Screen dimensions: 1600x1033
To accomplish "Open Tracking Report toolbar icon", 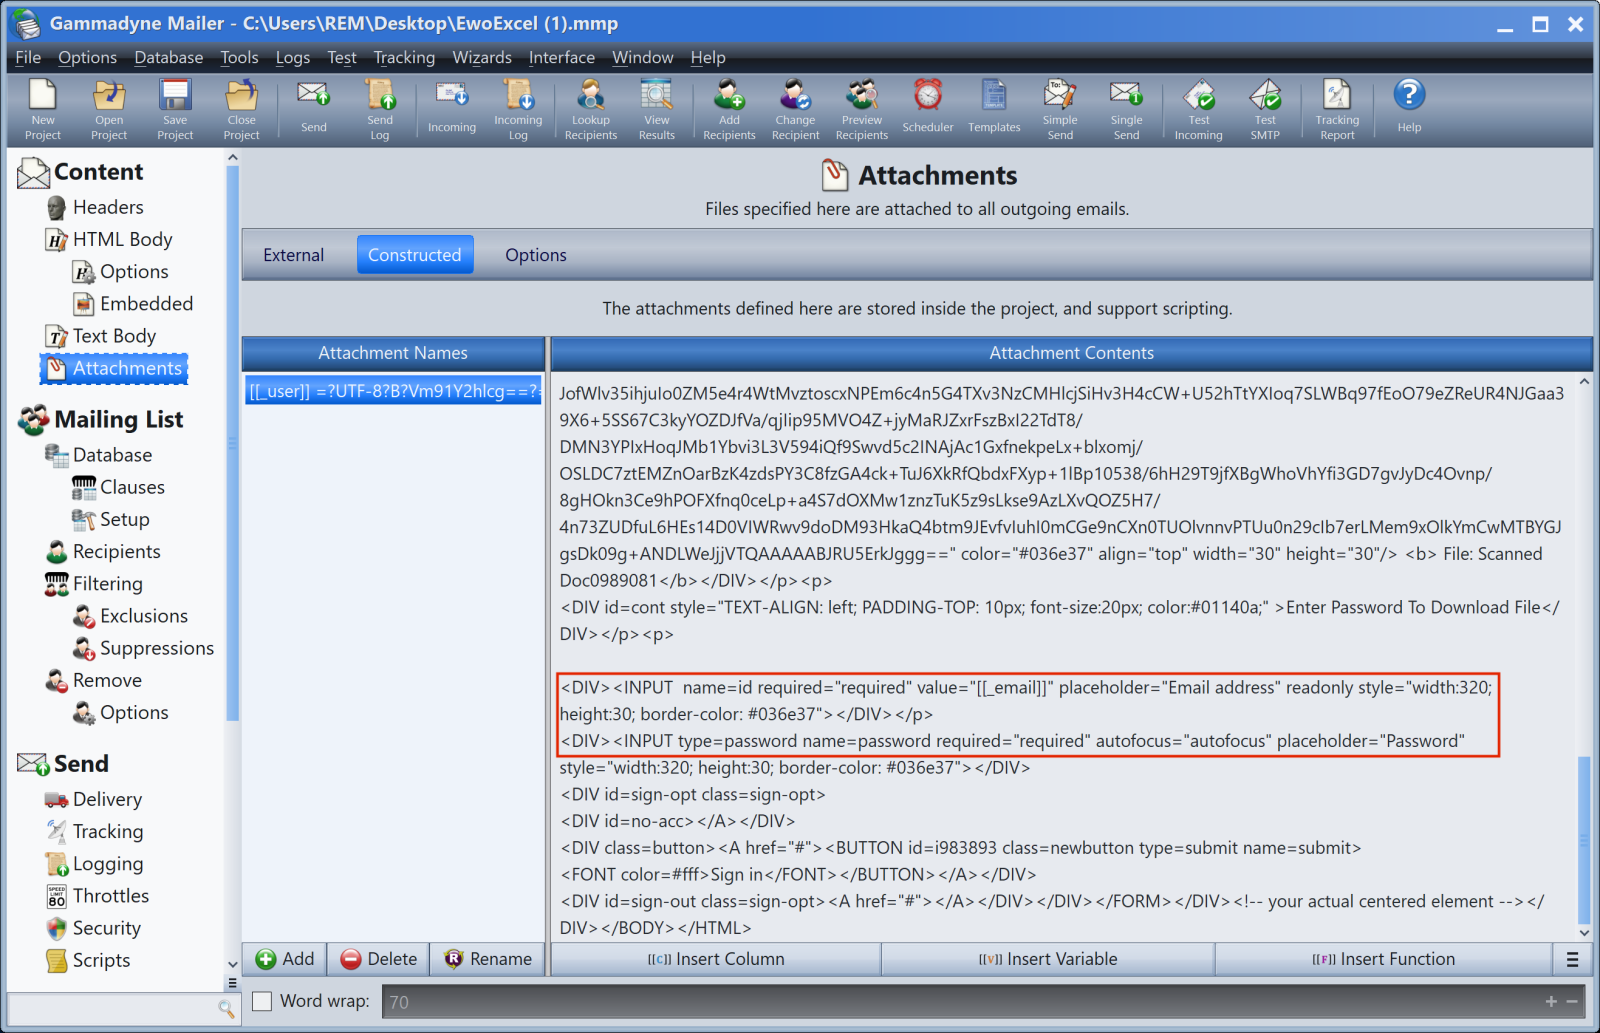I will pos(1337,95).
